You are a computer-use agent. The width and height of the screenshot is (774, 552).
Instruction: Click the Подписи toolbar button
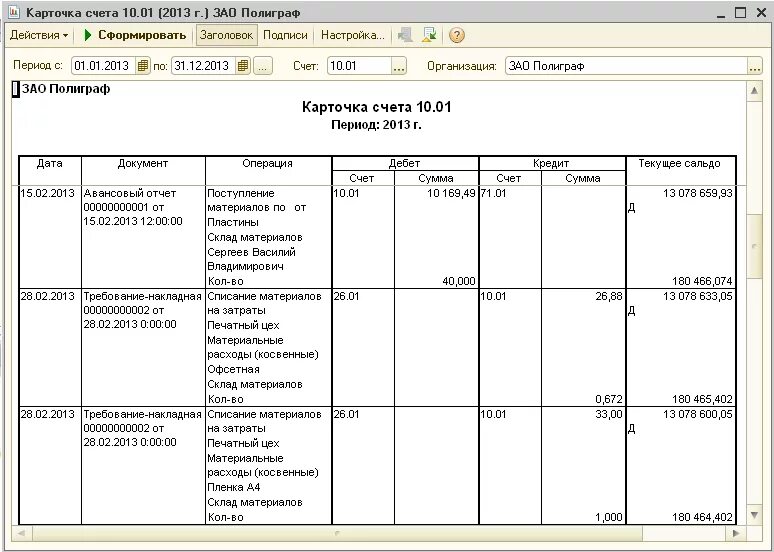pos(285,35)
